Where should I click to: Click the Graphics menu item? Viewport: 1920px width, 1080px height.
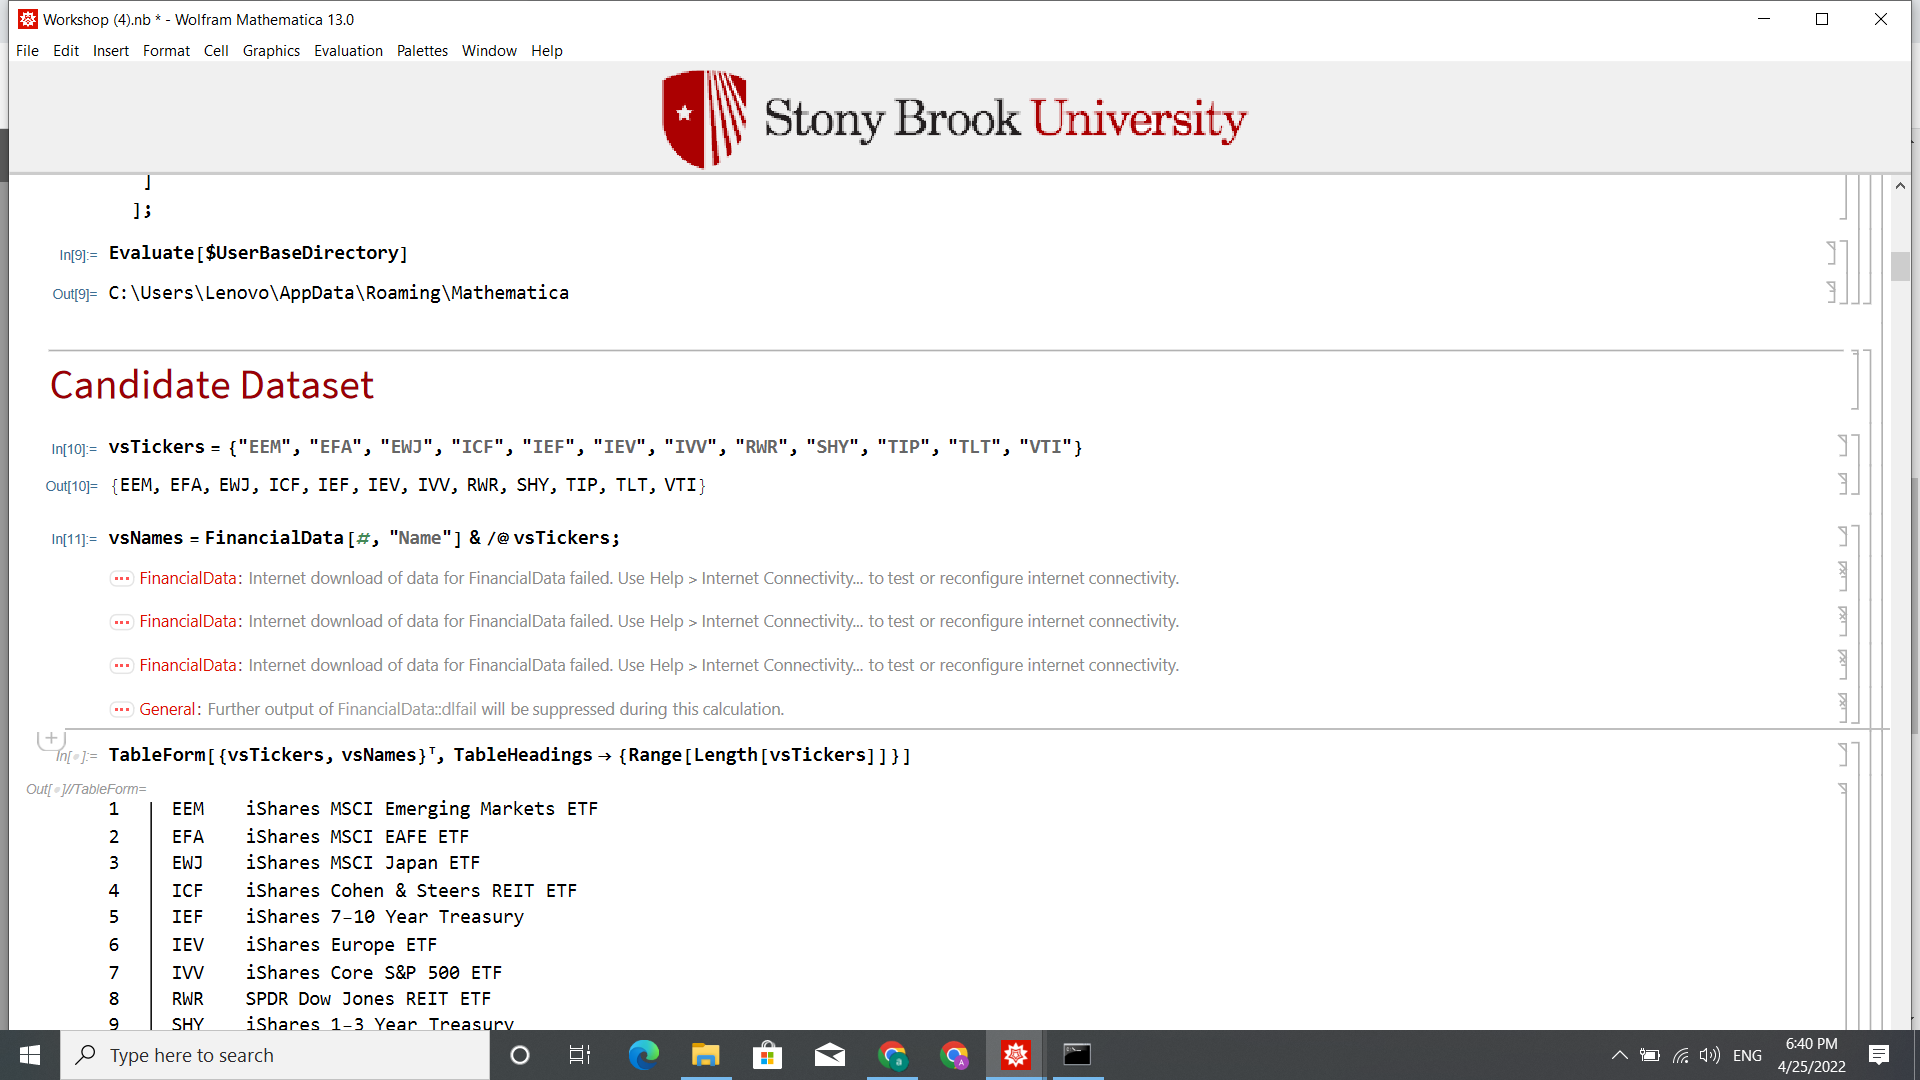click(x=270, y=50)
